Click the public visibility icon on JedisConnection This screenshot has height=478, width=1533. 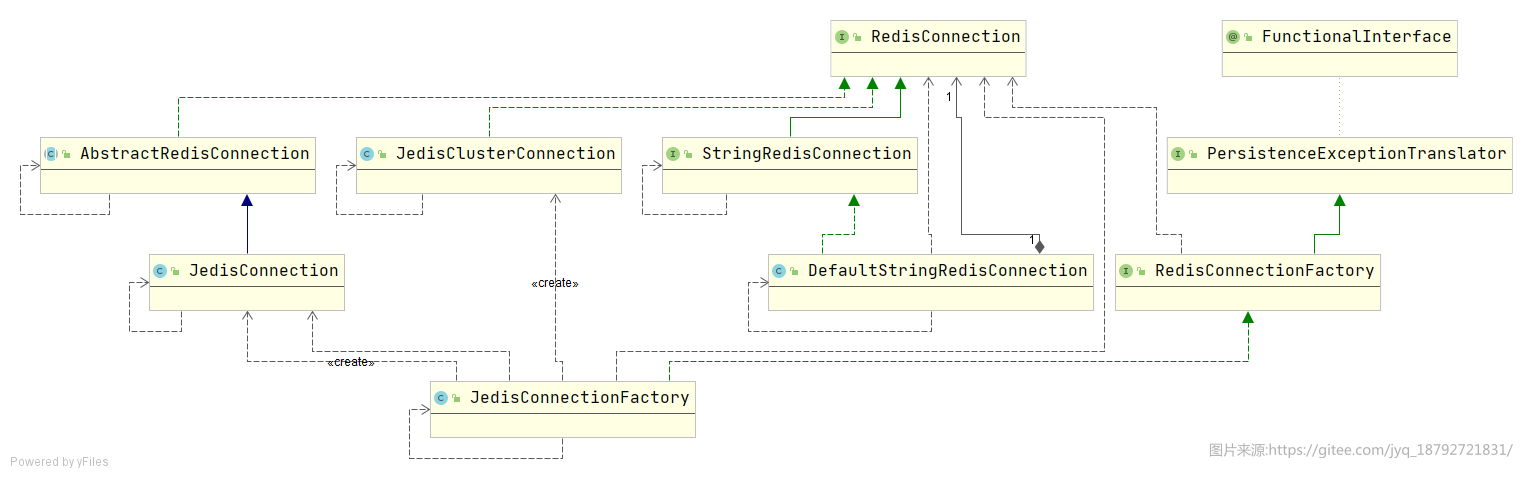pos(175,272)
